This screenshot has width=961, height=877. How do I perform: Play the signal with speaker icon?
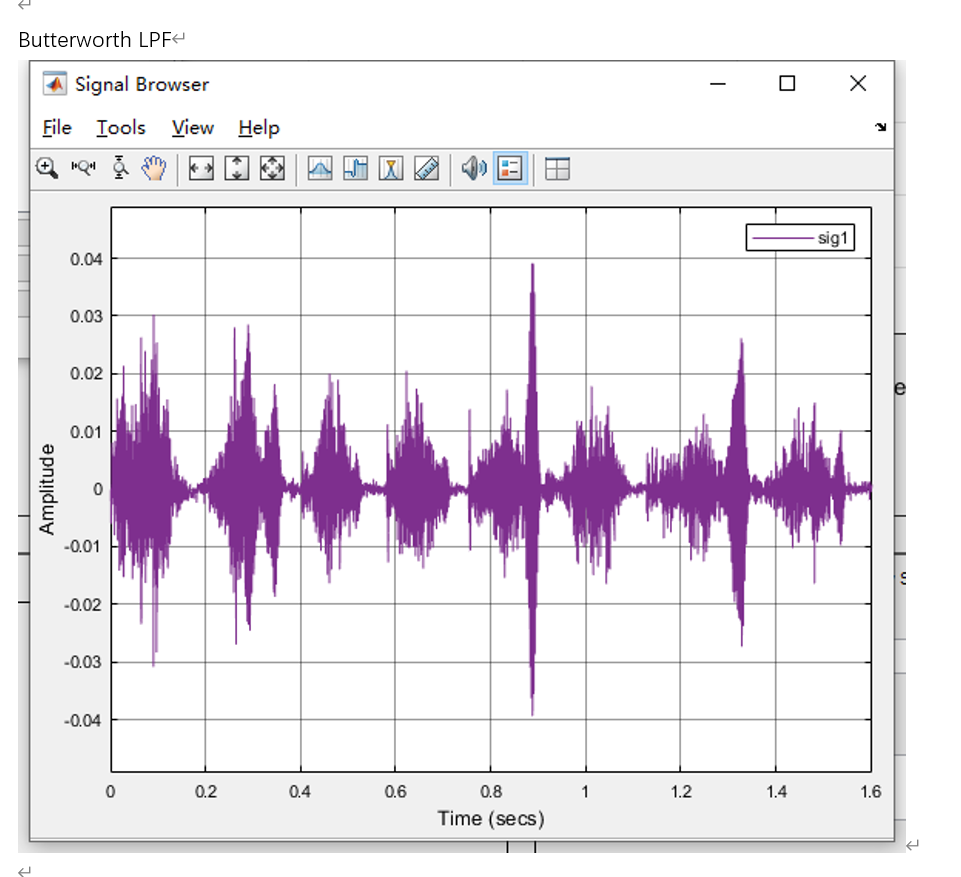(474, 168)
